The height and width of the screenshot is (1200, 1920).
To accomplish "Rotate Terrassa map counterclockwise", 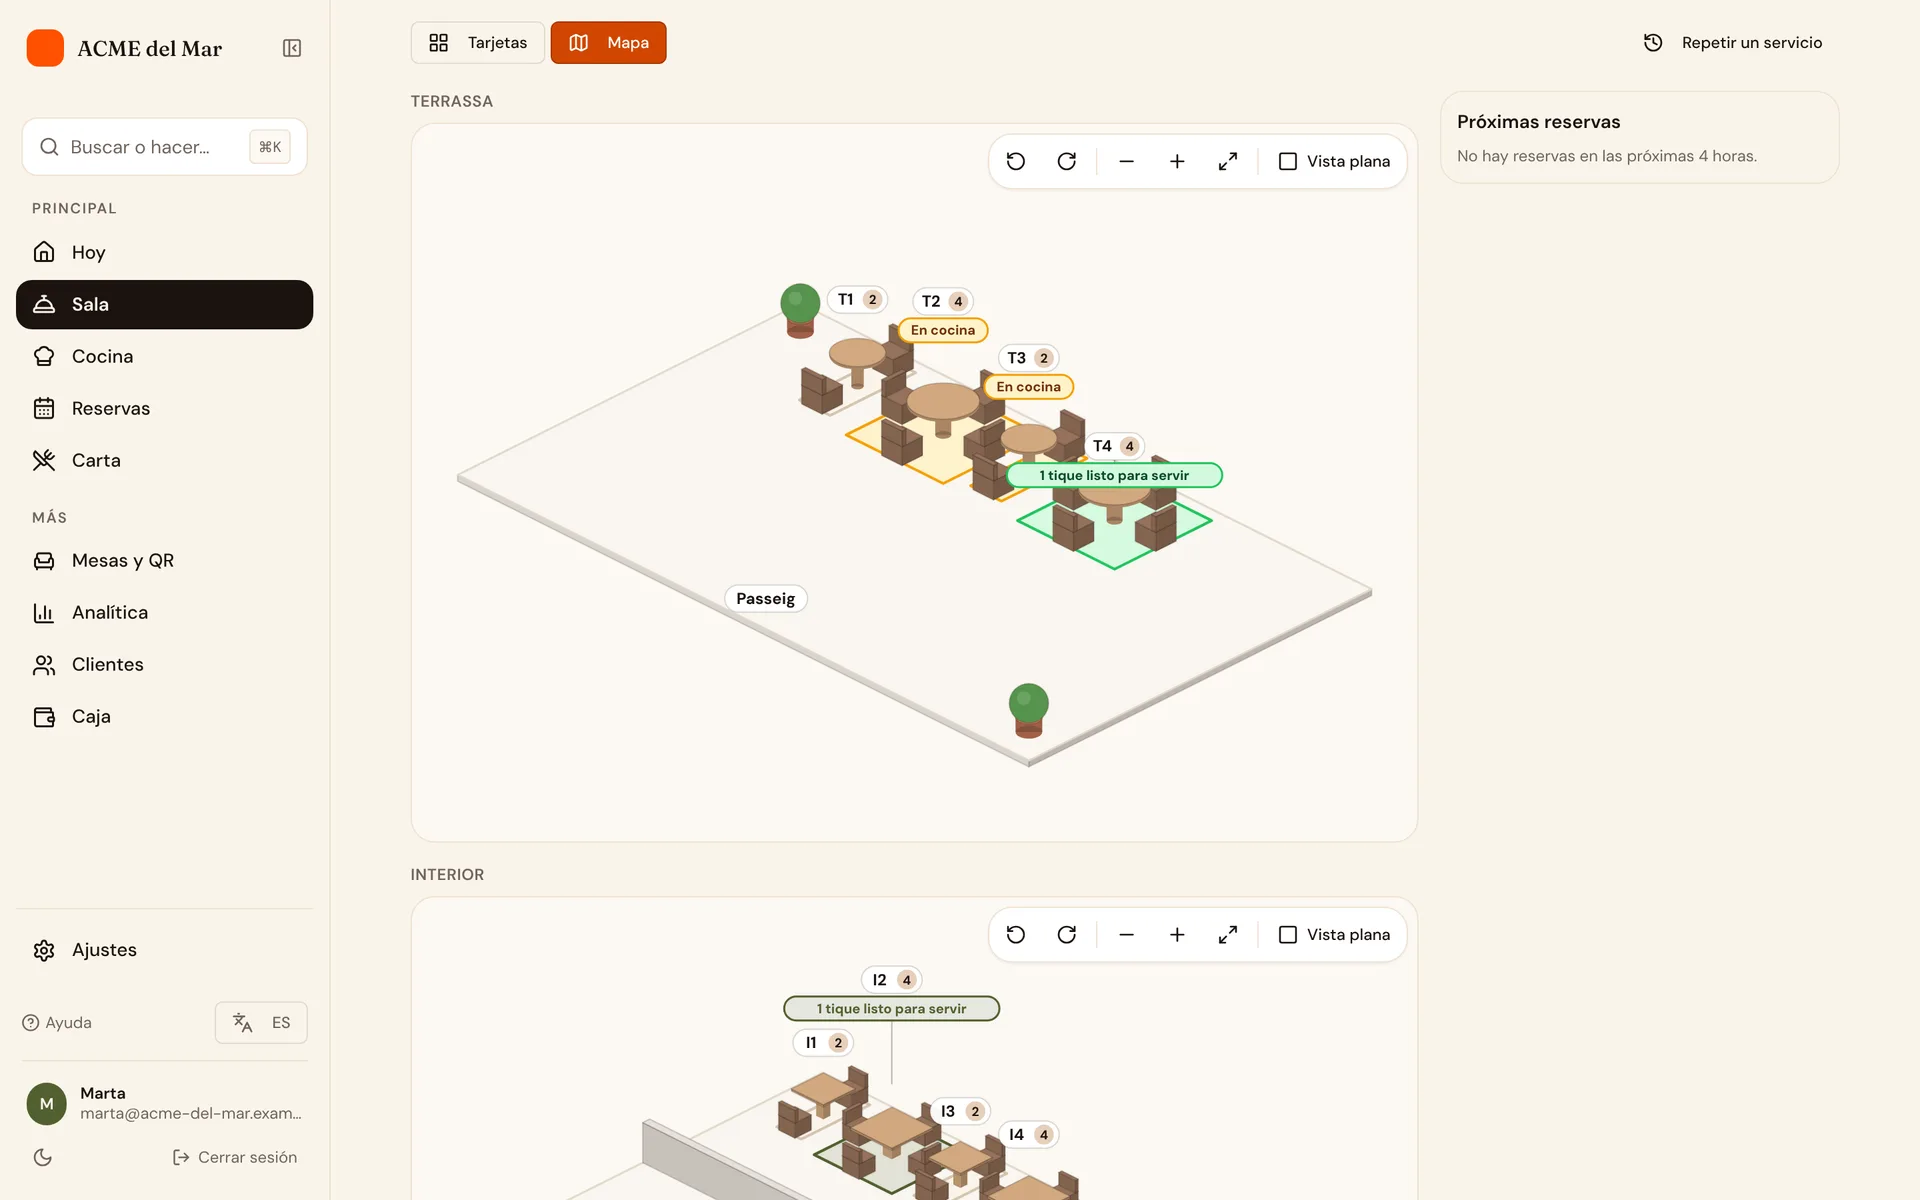I will [x=1016, y=161].
